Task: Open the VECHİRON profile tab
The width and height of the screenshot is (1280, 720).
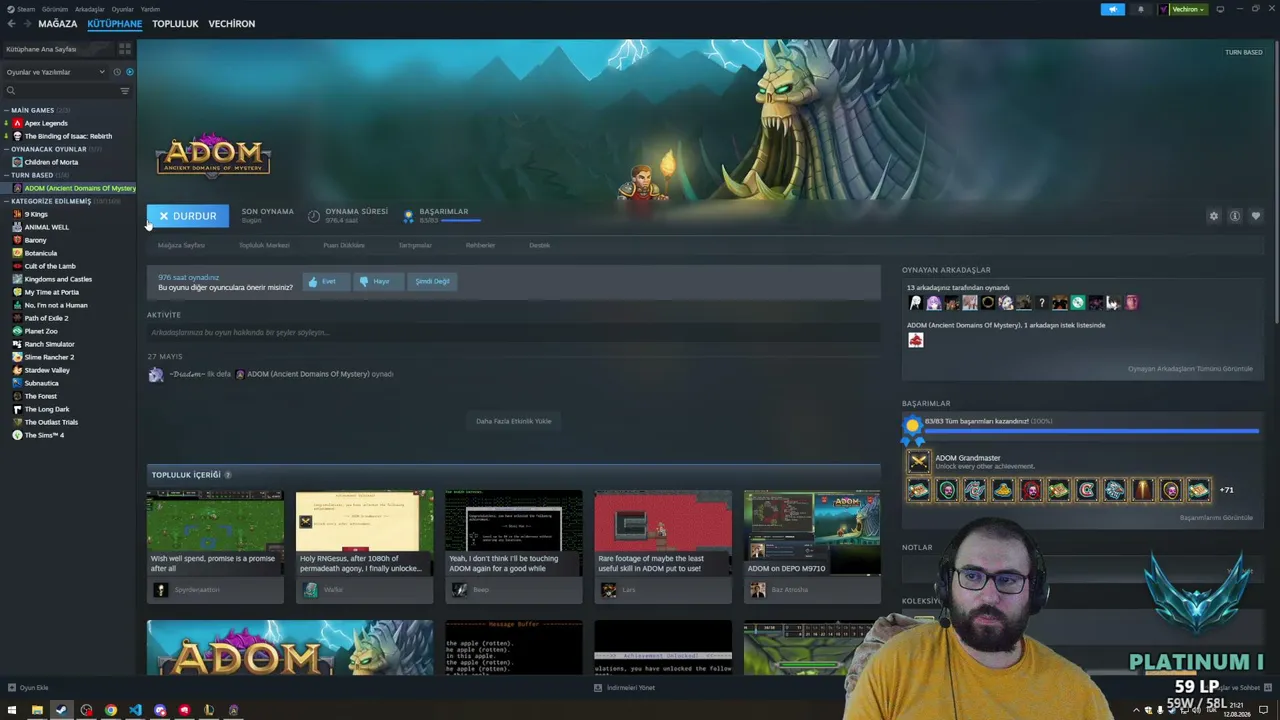Action: [x=232, y=24]
